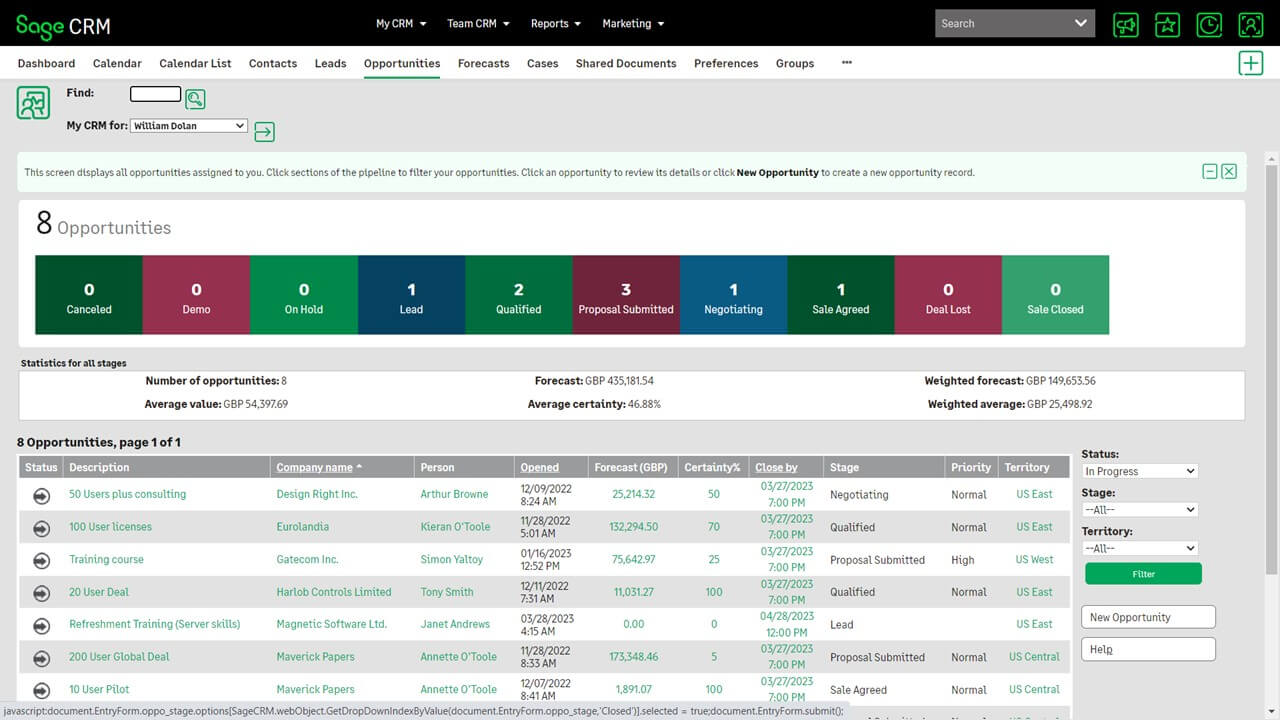Open the favorites star icon

click(x=1167, y=25)
